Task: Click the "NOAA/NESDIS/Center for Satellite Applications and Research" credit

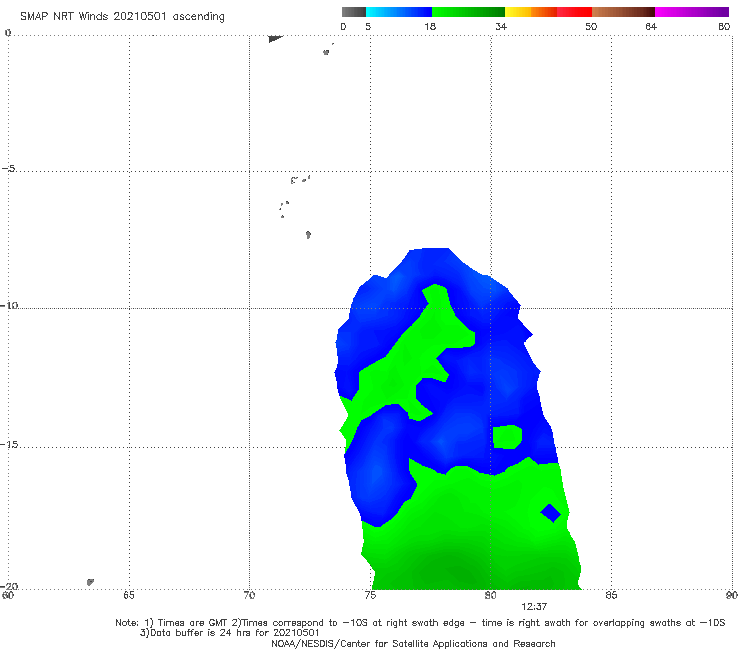Action: pyautogui.click(x=413, y=643)
